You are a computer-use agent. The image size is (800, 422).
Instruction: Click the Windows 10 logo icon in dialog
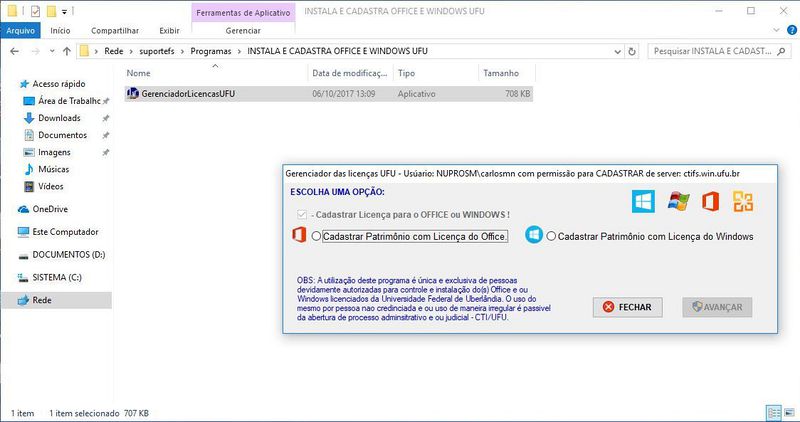pyautogui.click(x=643, y=201)
